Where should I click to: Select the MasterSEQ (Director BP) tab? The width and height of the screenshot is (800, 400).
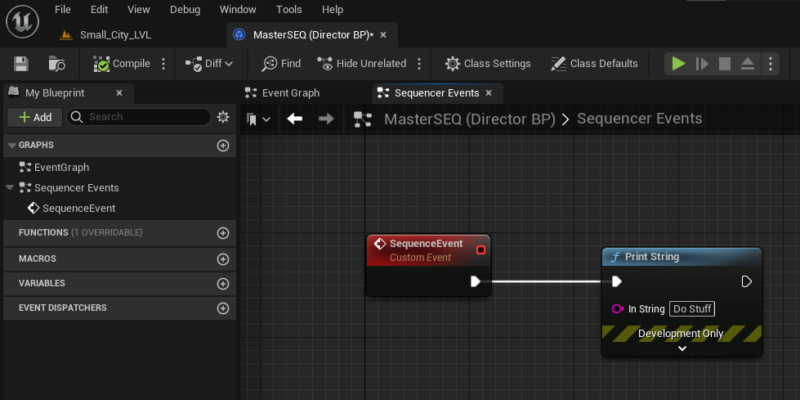312,35
